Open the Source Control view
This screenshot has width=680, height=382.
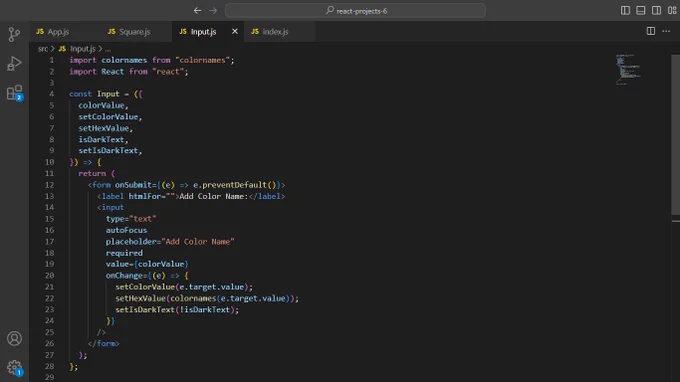(14, 34)
